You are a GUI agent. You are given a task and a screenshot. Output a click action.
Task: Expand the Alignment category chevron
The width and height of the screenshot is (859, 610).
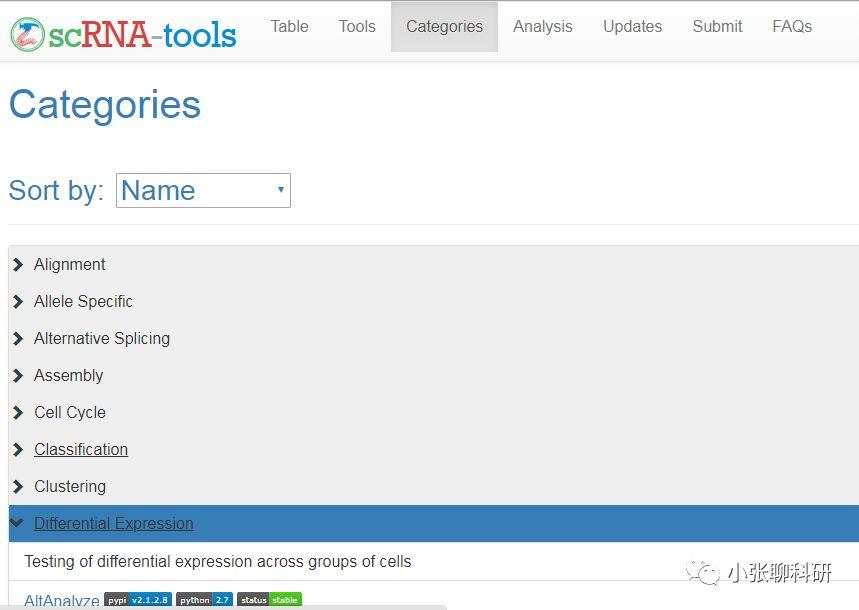(18, 265)
